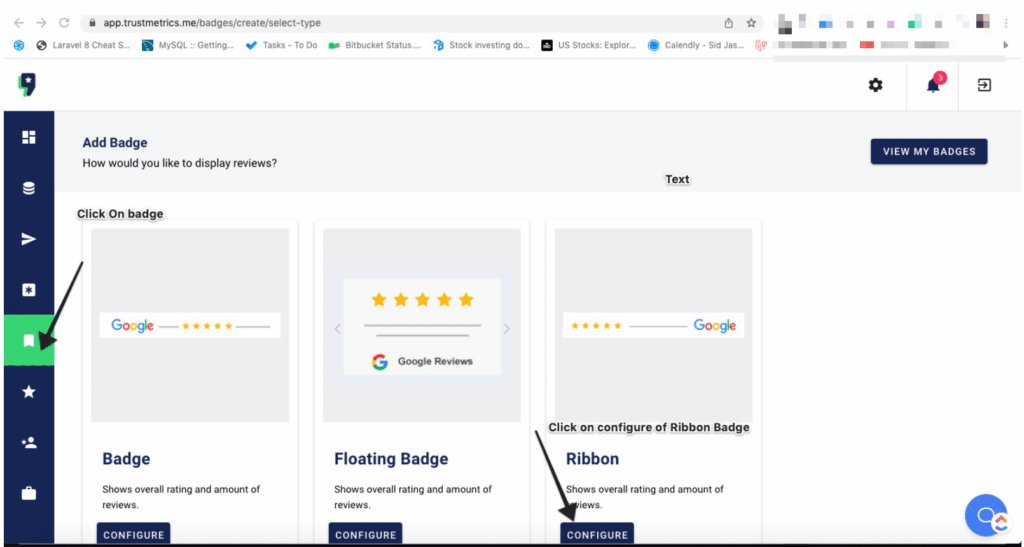Open the MySQL :: Getting... bookmark
Viewport: 1024px width, 547px height.
pyautogui.click(x=187, y=45)
